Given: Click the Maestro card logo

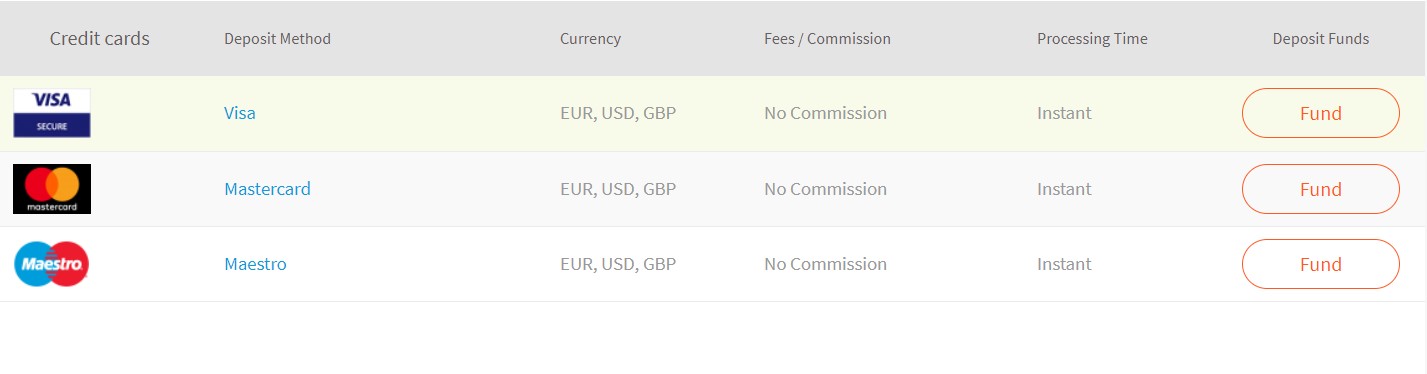Looking at the screenshot, I should click(x=52, y=264).
